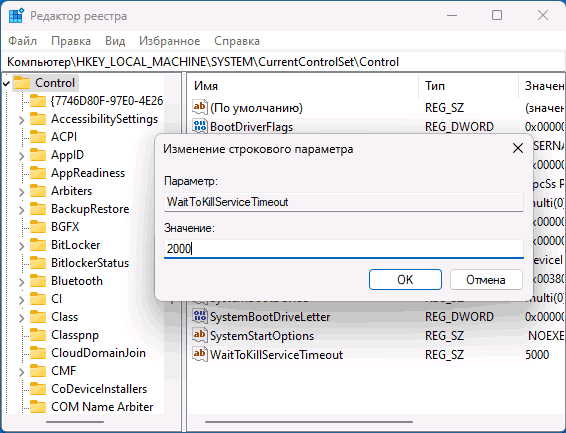
Task: Expand the Class registry key
Action: (x=22, y=318)
